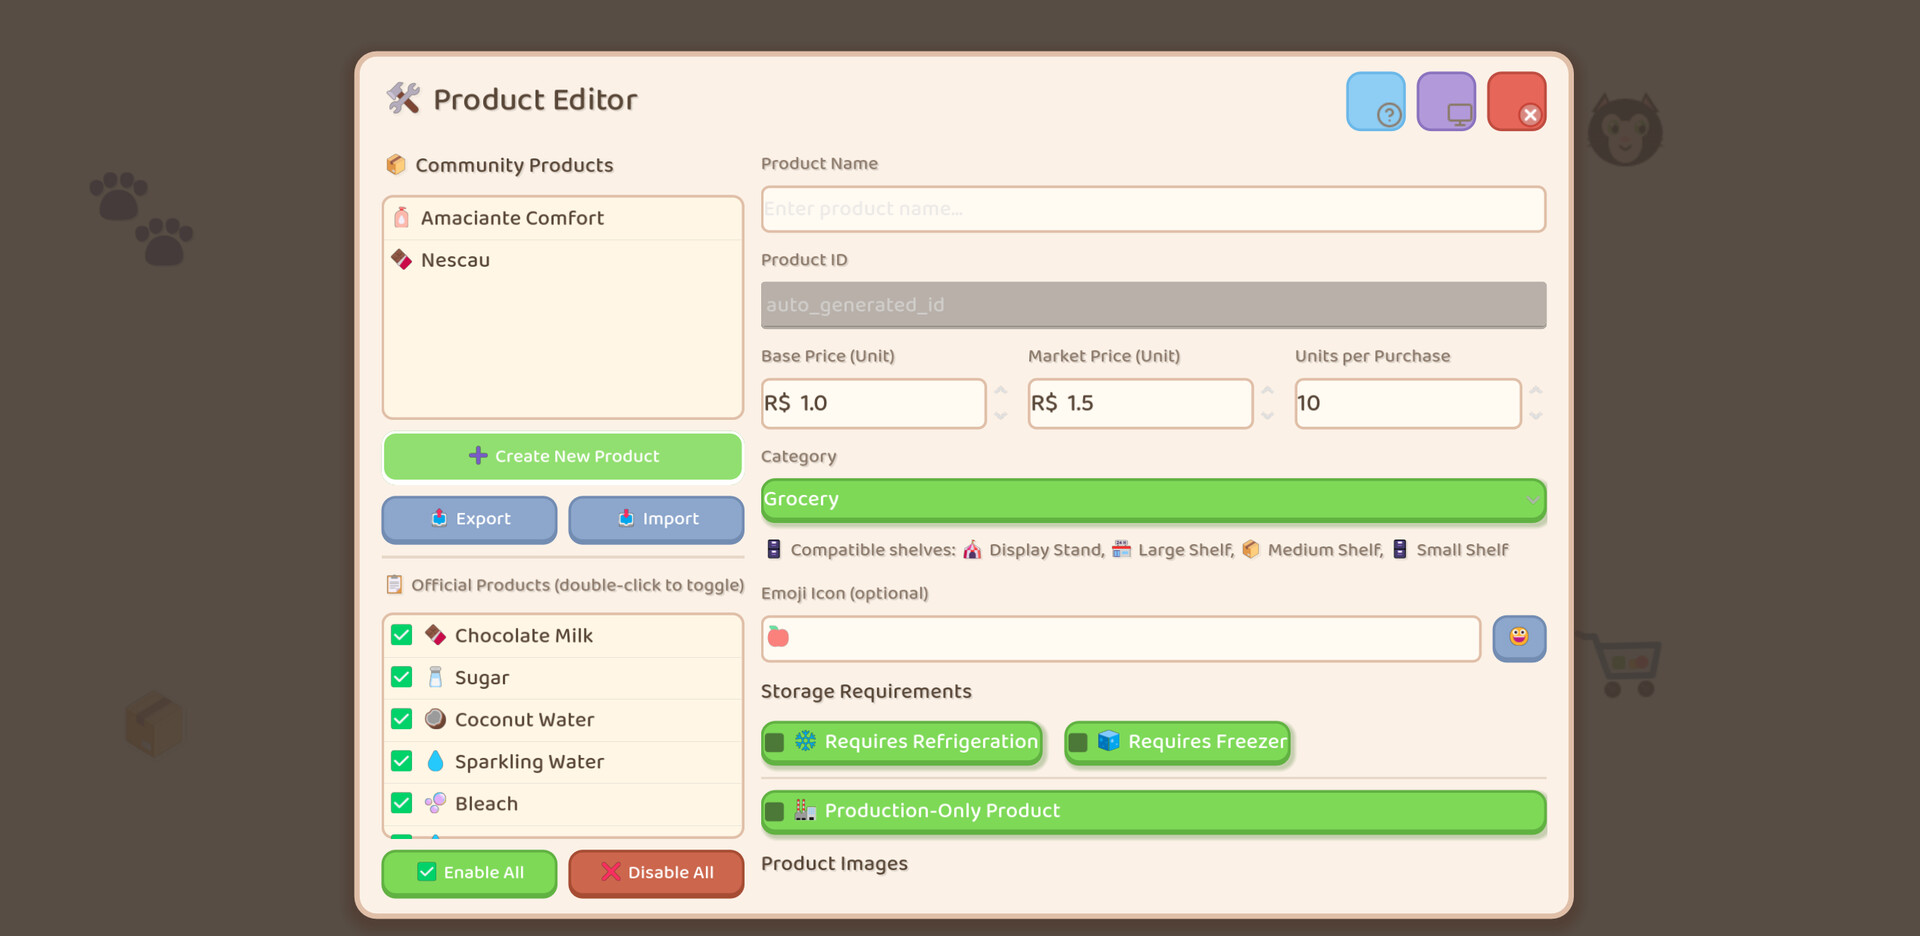This screenshot has height=936, width=1920.
Task: Enable the Requires Refrigeration option
Action: point(775,742)
